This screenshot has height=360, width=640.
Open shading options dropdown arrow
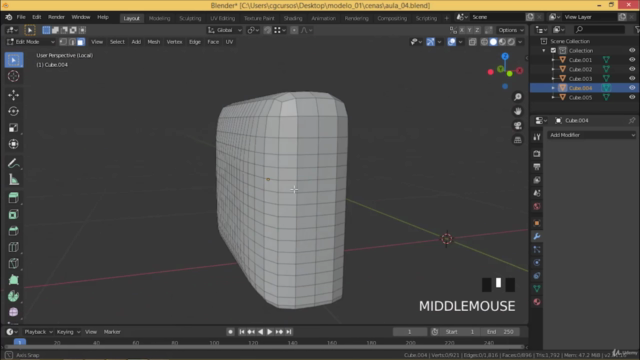[520, 42]
